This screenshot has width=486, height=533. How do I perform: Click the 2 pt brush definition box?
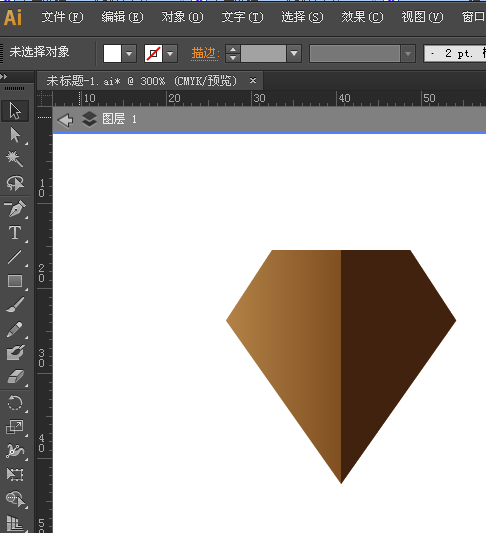coord(455,53)
